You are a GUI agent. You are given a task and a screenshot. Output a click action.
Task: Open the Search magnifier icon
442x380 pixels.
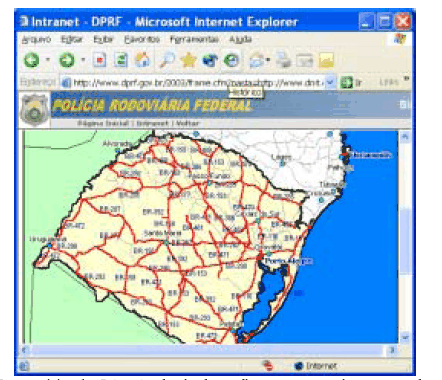click(167, 60)
